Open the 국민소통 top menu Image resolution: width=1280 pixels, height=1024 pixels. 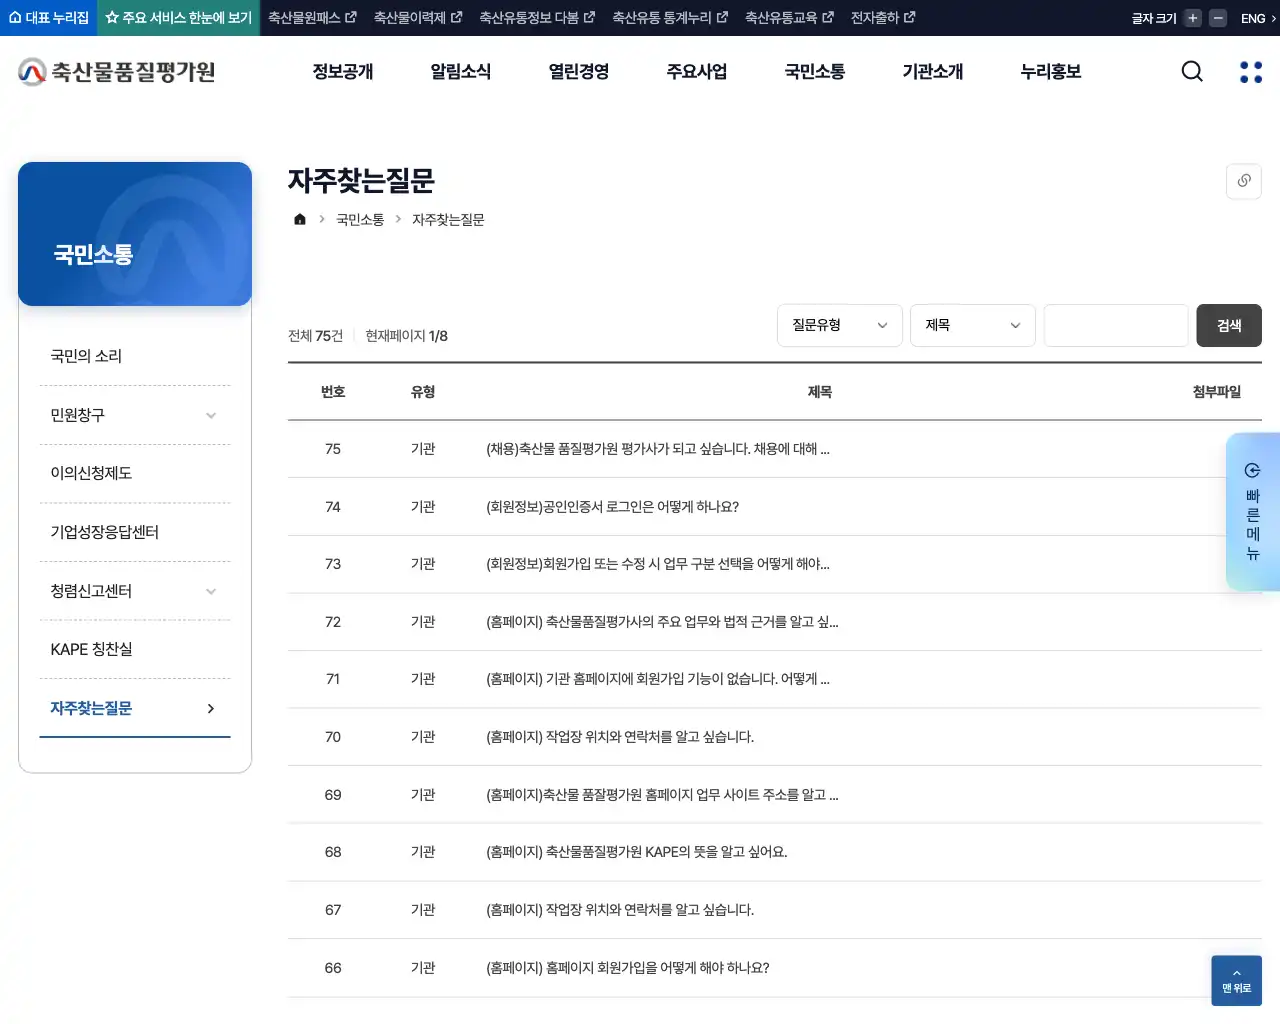815,71
